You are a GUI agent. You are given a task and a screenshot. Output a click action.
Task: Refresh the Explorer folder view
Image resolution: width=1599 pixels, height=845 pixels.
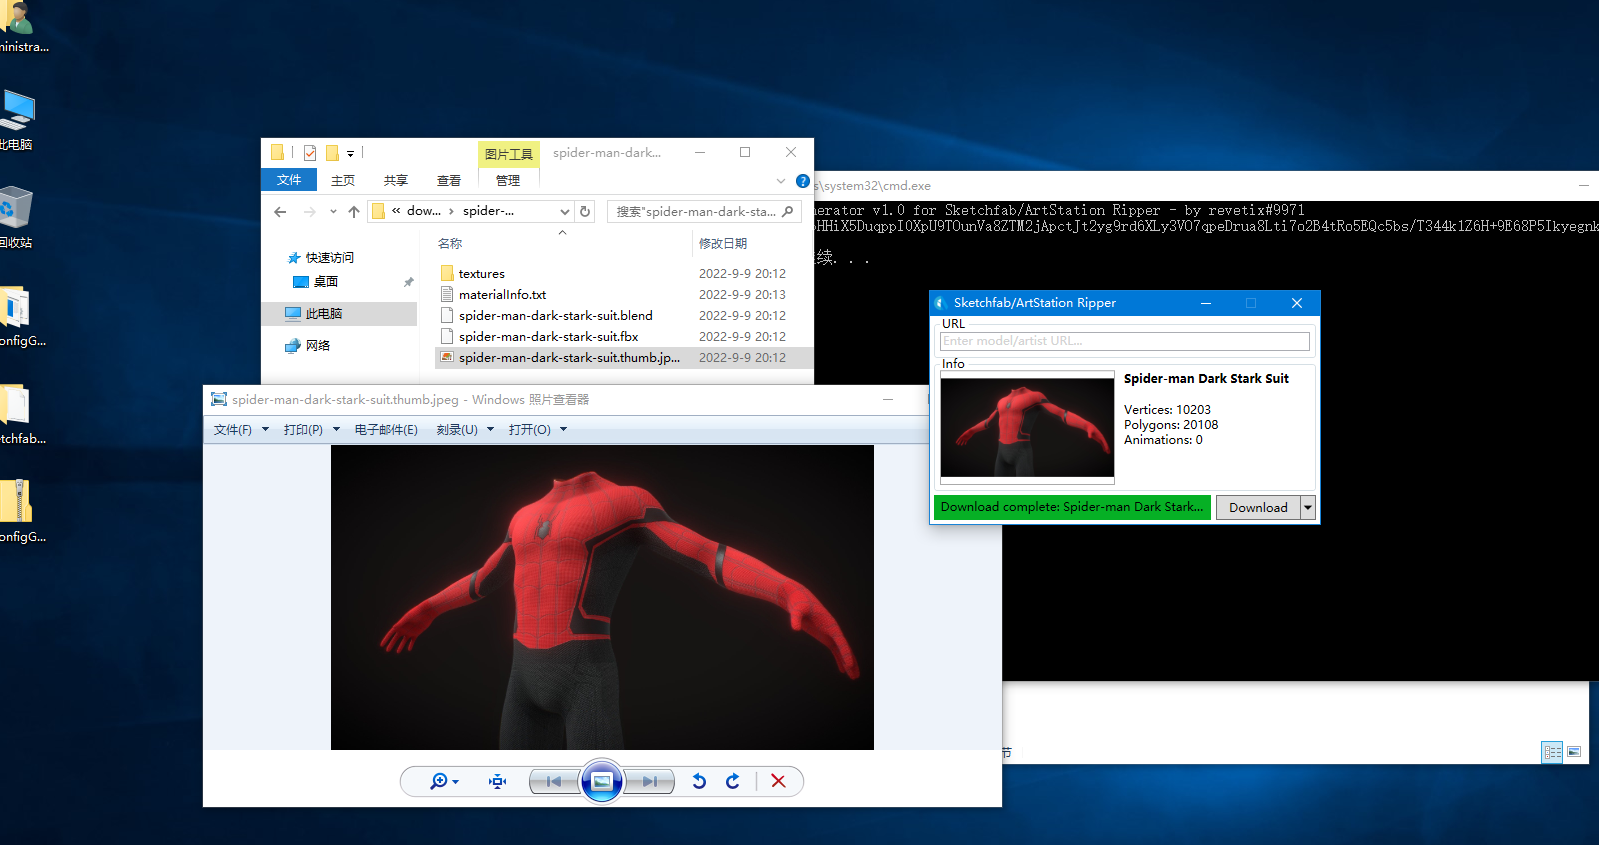[x=585, y=212]
